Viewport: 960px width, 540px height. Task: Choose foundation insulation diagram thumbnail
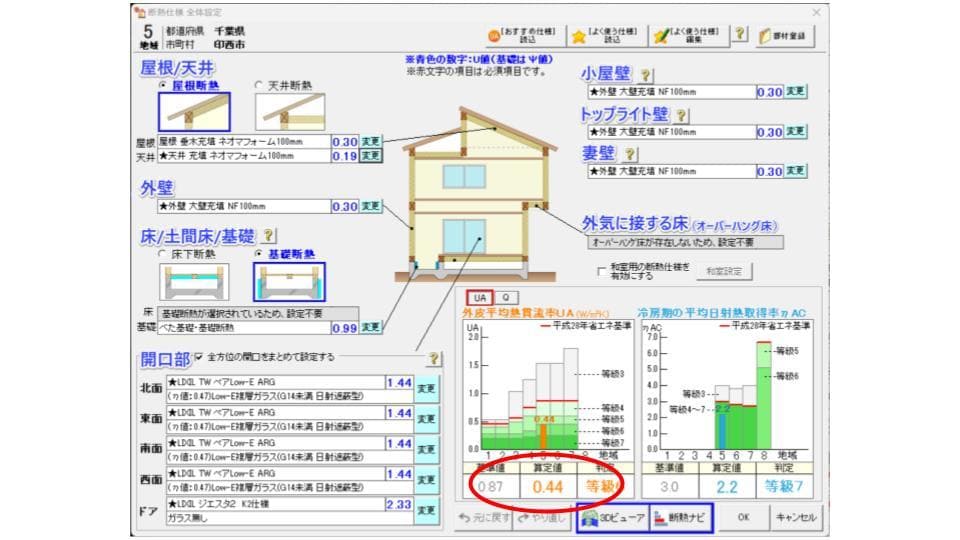point(289,282)
